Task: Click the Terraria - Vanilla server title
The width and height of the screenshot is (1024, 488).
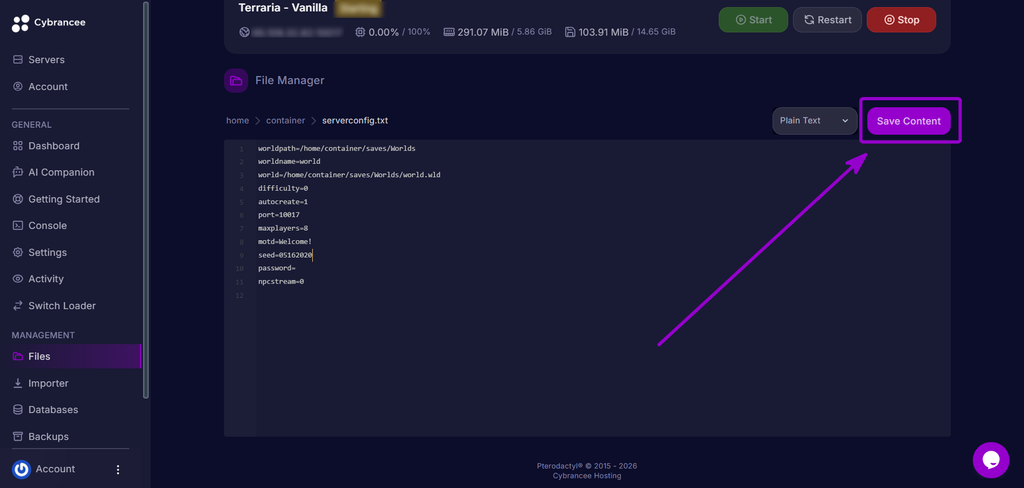Action: coord(283,8)
